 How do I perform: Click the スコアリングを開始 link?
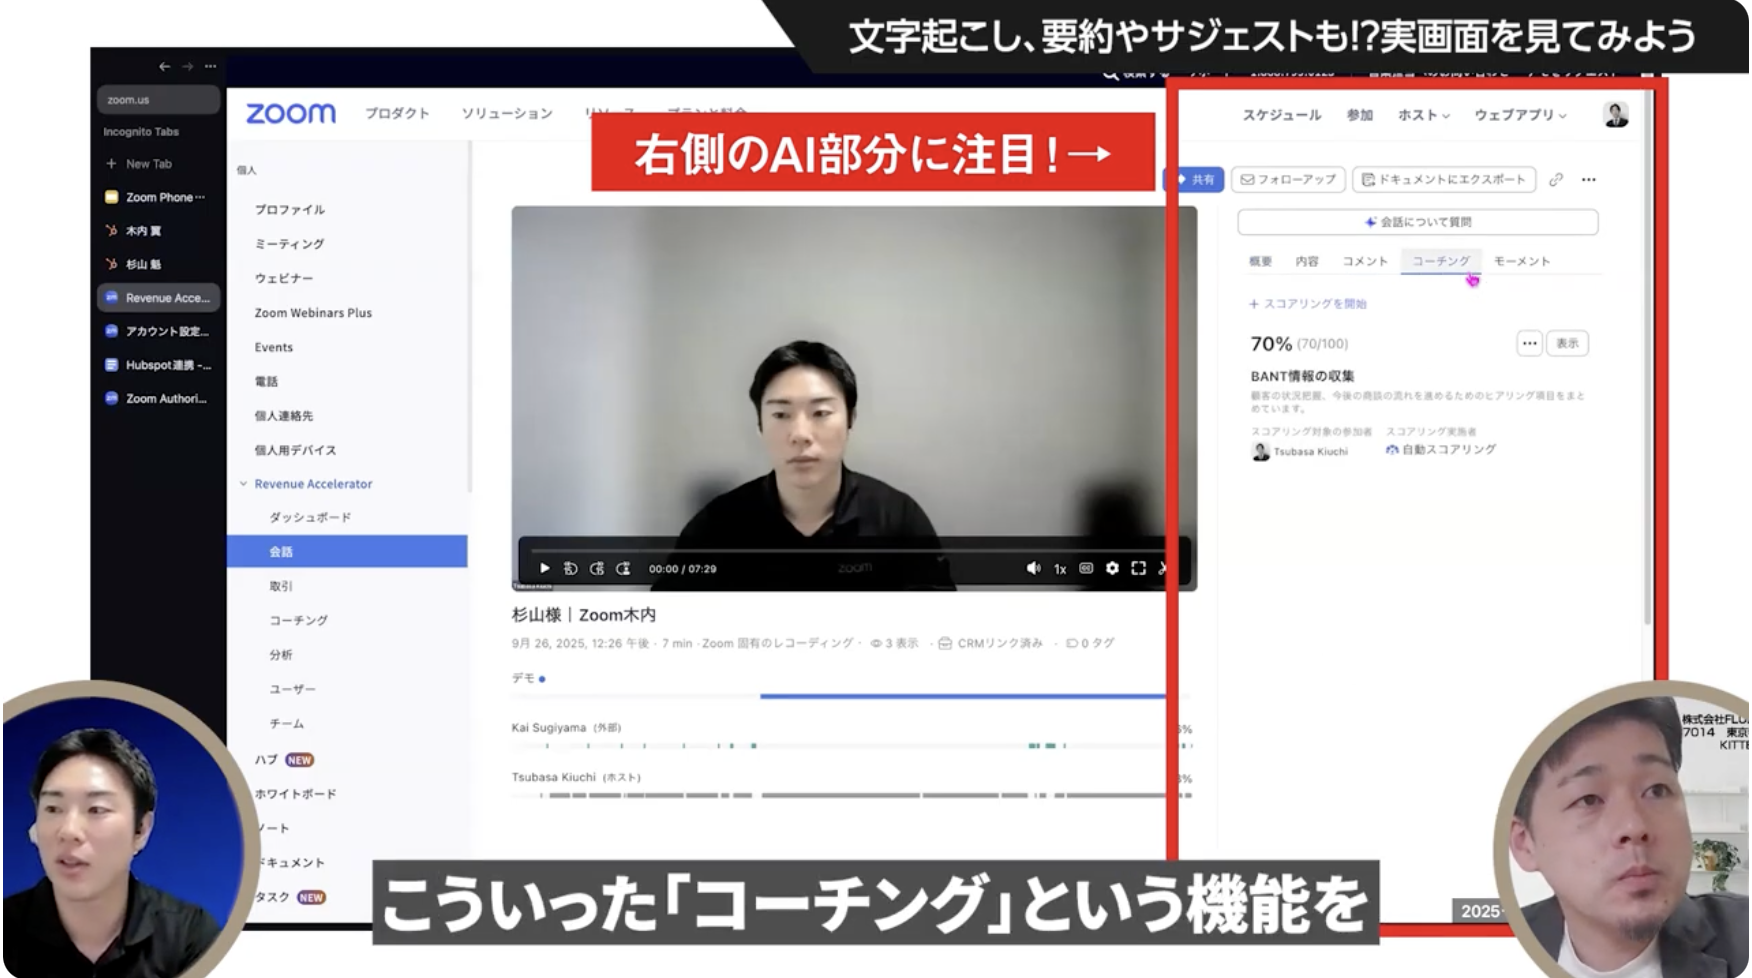(x=1308, y=304)
